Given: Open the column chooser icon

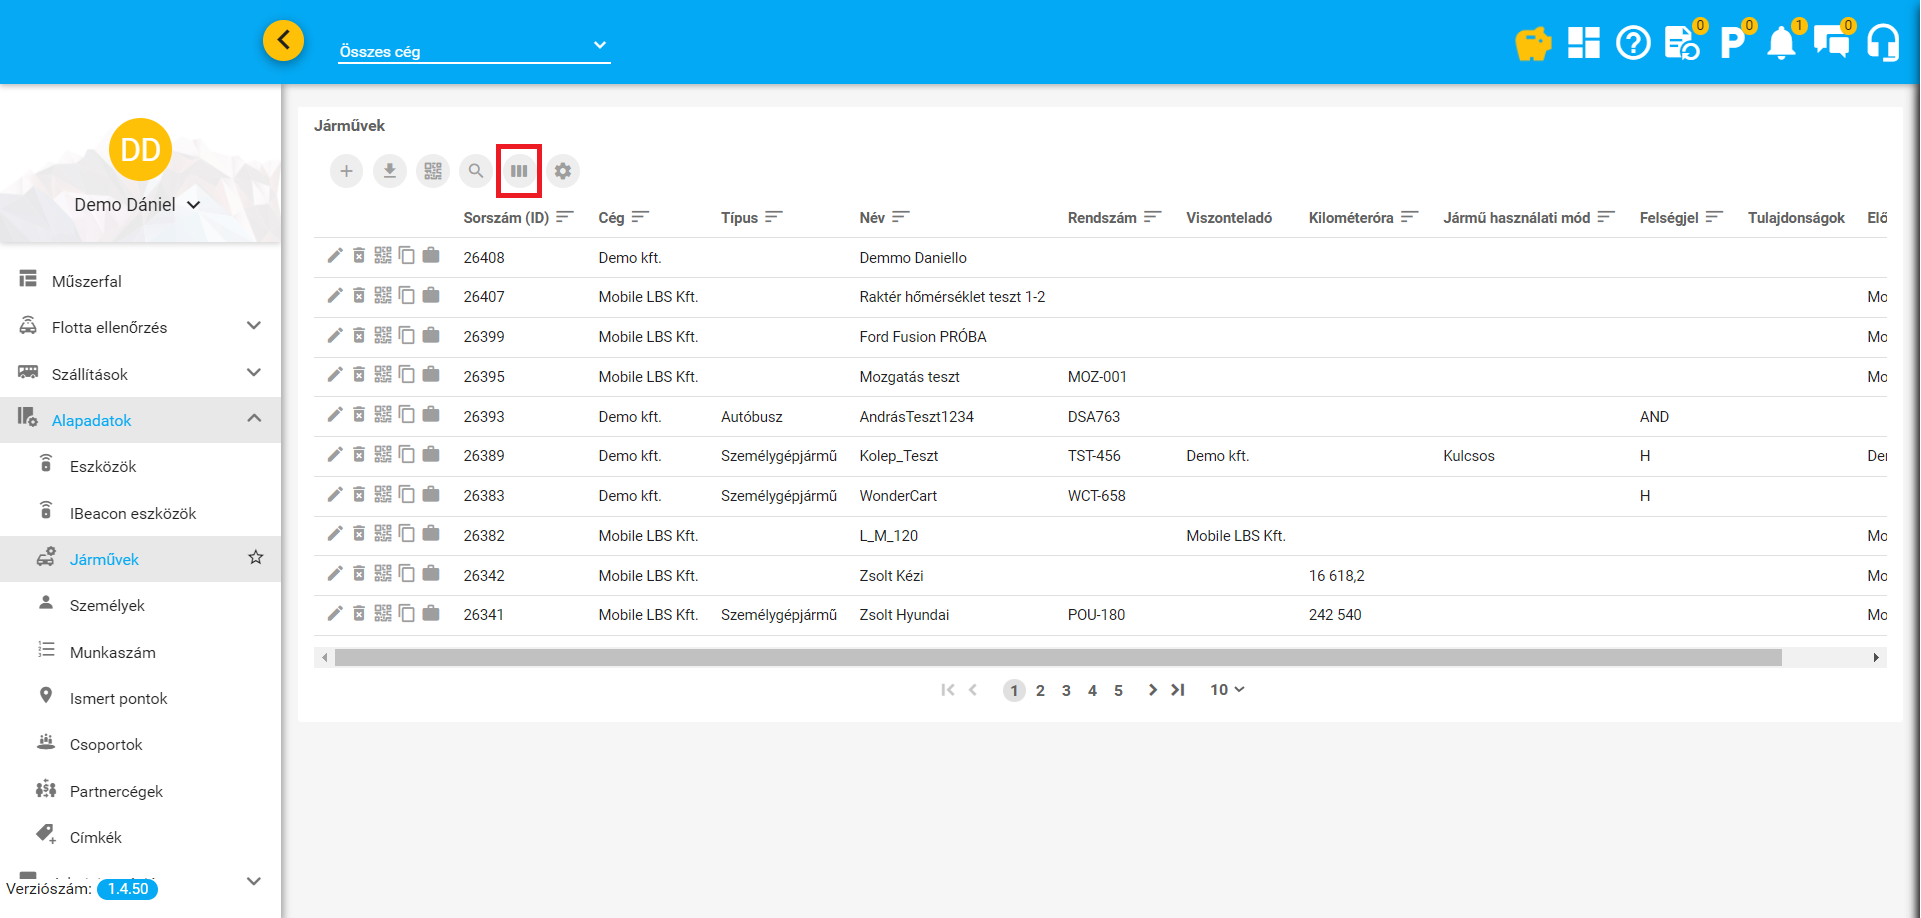Looking at the screenshot, I should coord(519,171).
